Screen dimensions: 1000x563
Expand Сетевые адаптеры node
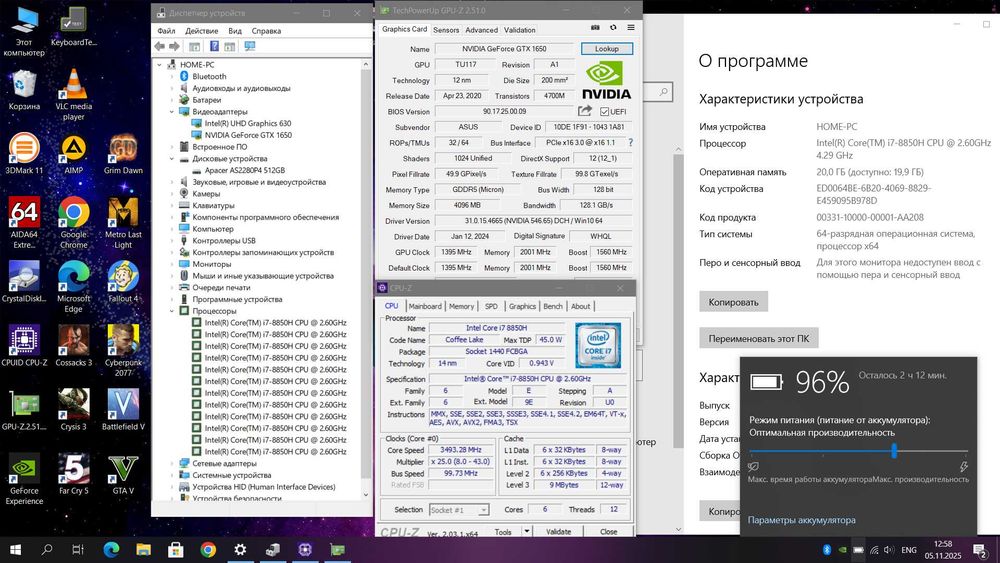point(172,464)
